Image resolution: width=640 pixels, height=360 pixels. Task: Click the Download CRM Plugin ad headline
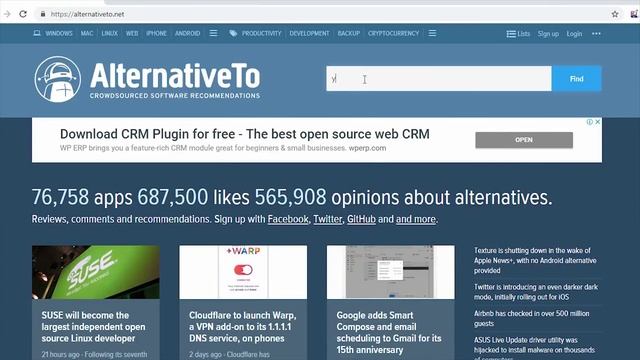244,134
